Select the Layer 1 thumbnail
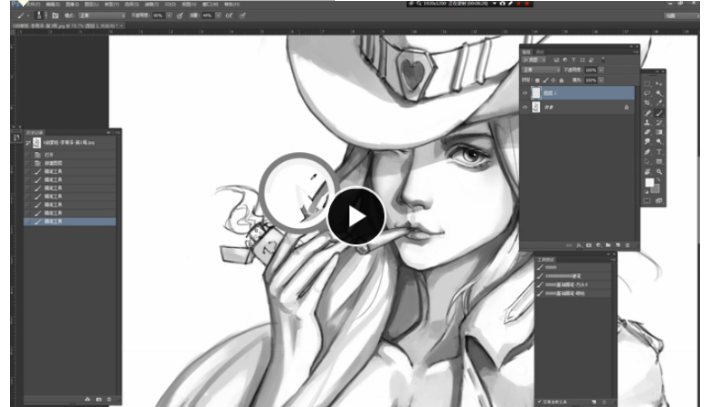Viewport: 709px width, 407px height. 536,93
